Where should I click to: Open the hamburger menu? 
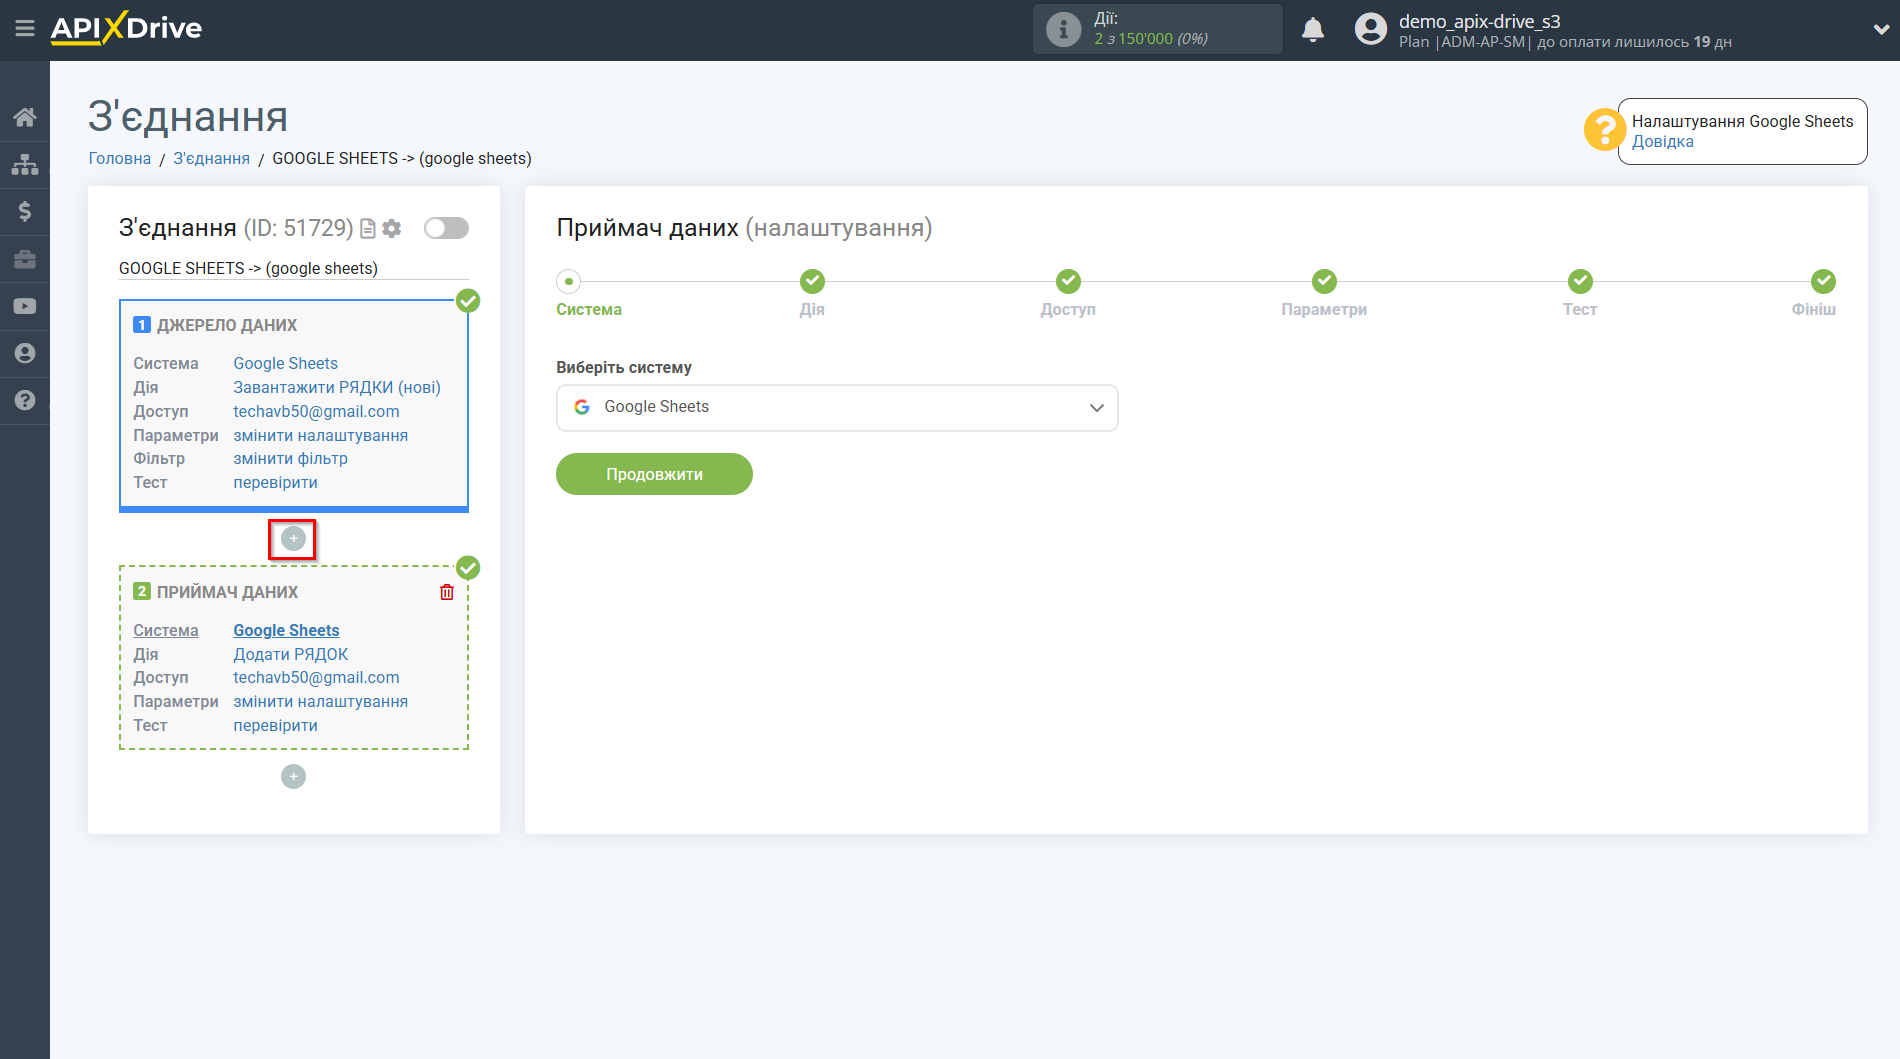25,29
